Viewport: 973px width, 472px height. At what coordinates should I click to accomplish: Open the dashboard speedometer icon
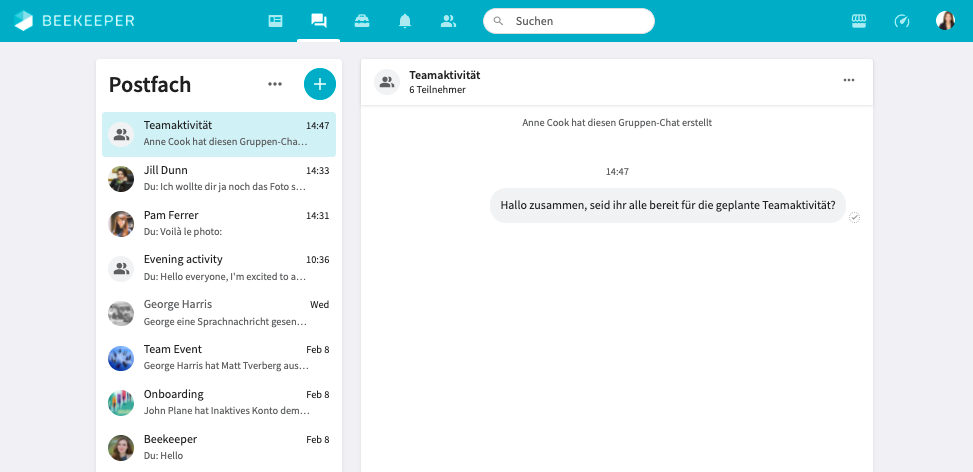[x=902, y=21]
